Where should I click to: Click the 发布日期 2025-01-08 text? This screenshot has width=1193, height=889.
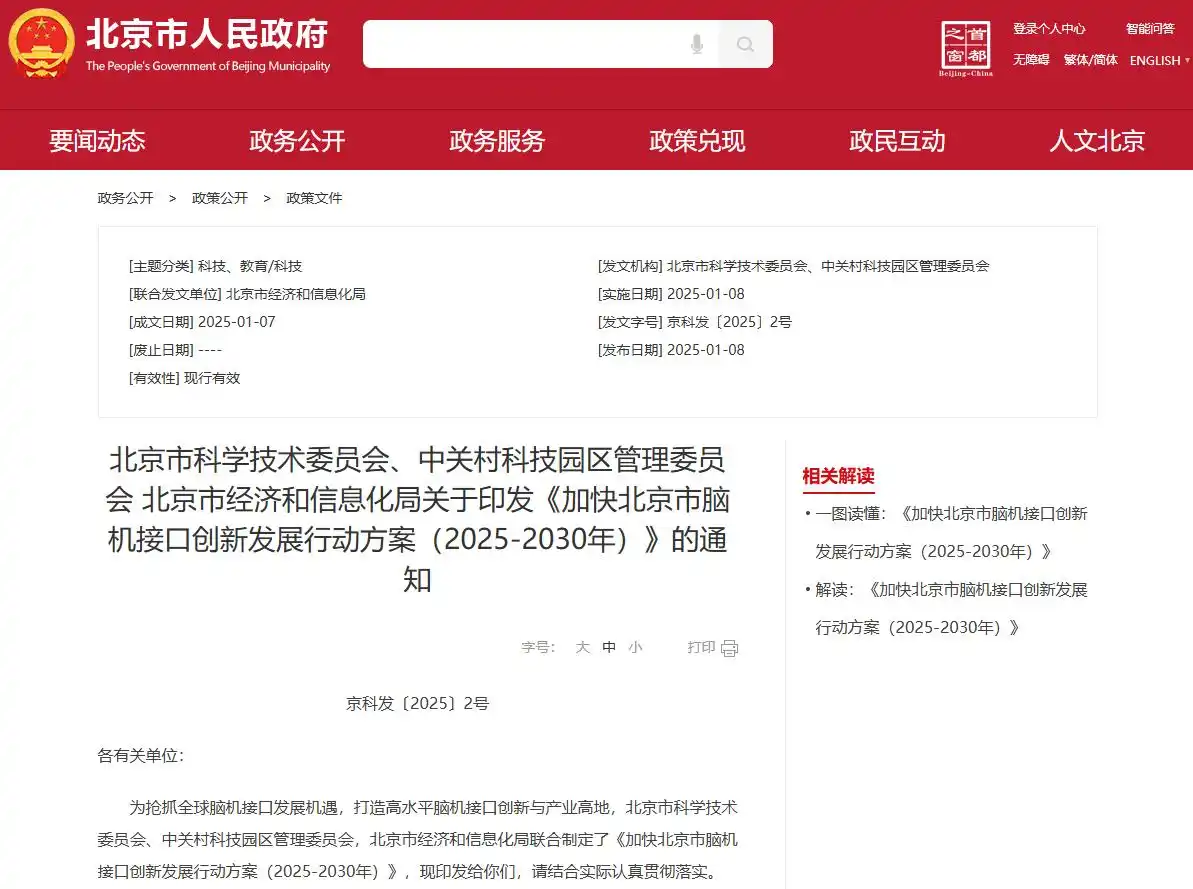click(x=671, y=350)
